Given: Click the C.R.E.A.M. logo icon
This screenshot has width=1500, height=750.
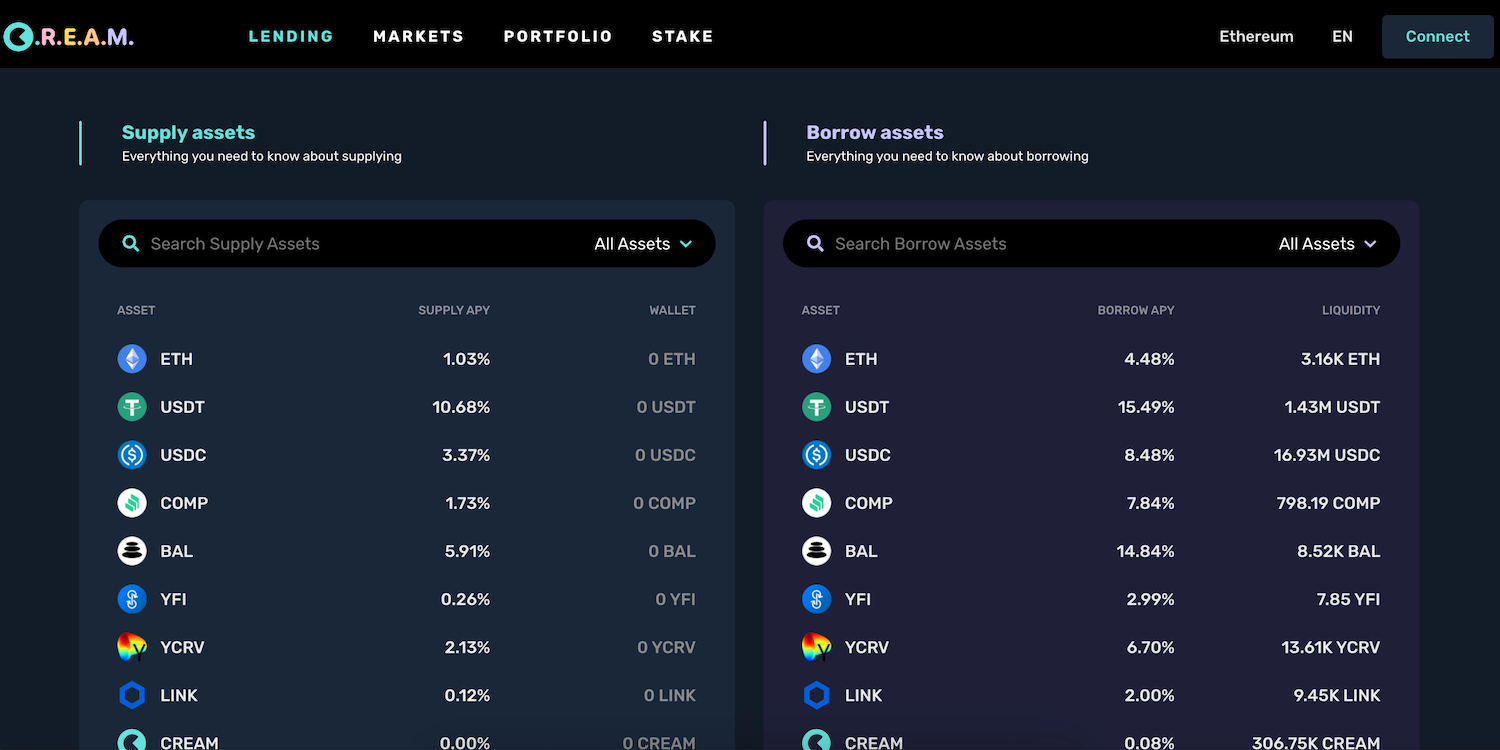Looking at the screenshot, I should pos(18,37).
